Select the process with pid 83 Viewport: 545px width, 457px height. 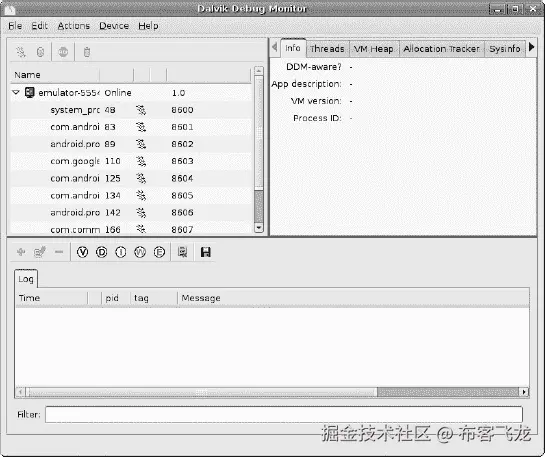click(131, 127)
